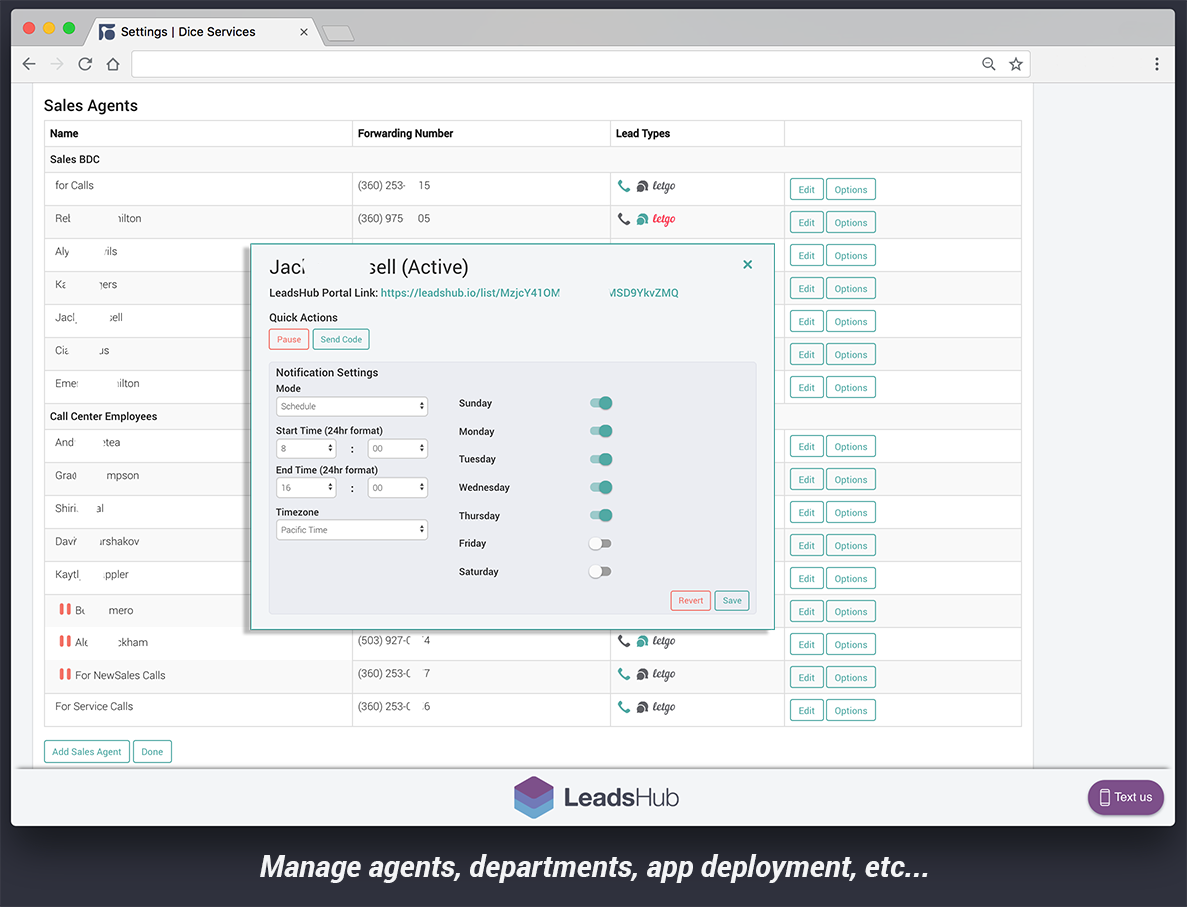Screen dimensions: 1187x907
Task: Open Timezone dropdown showing Pacific Time
Action: click(x=352, y=530)
